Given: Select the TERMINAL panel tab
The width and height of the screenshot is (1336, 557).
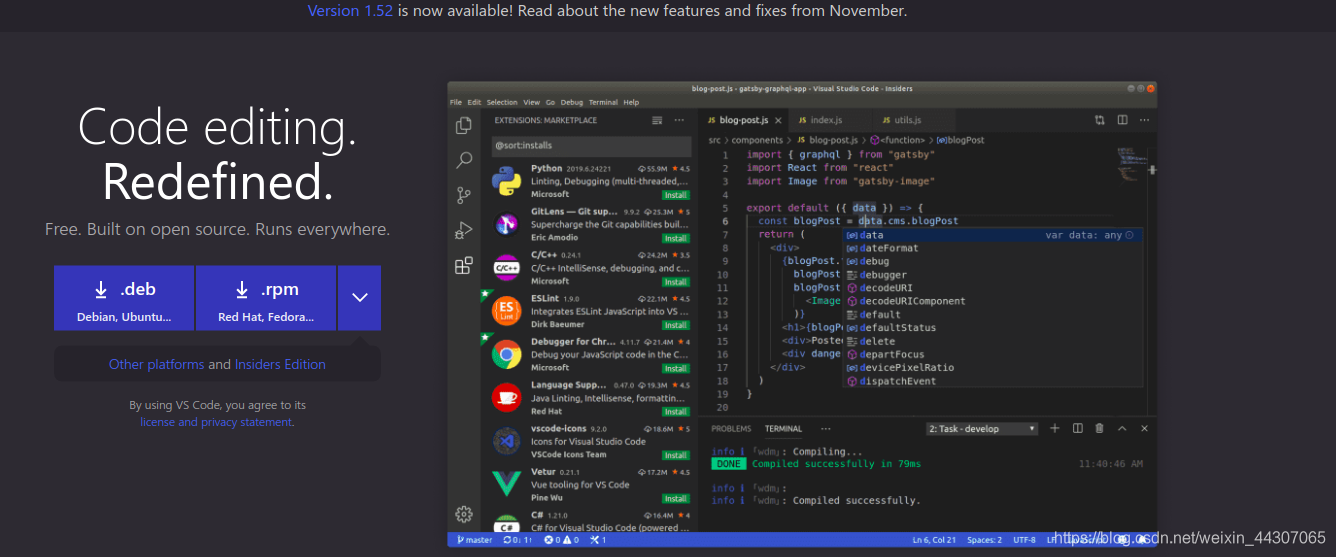Looking at the screenshot, I should [x=783, y=429].
